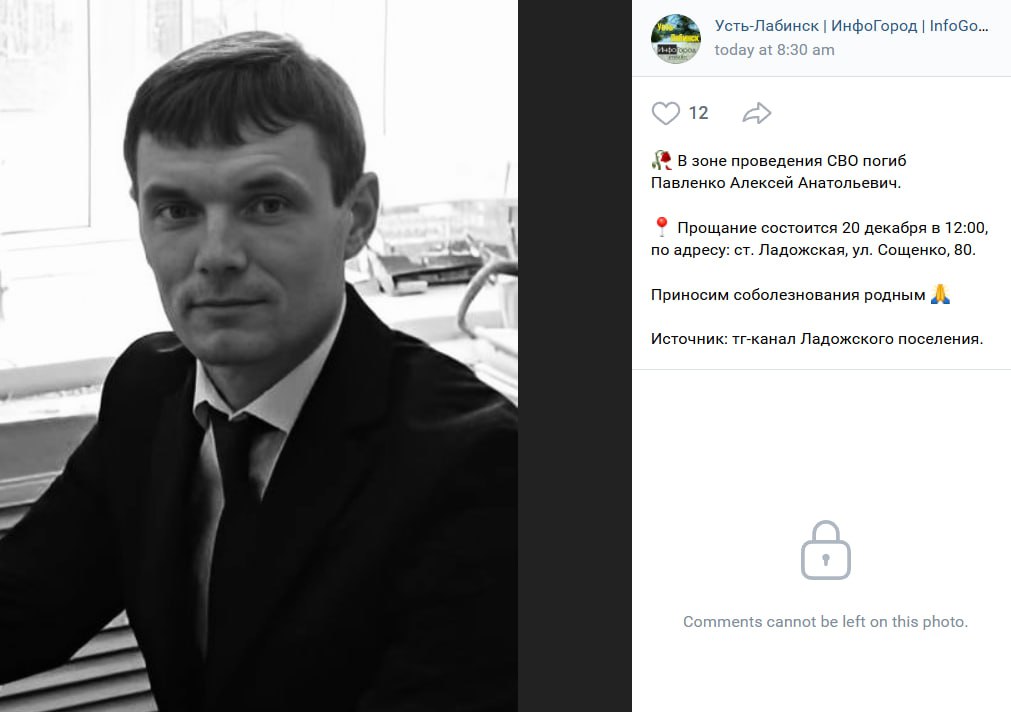Image resolution: width=1011 pixels, height=712 pixels.
Task: Like the post with the heart icon
Action: pos(665,114)
